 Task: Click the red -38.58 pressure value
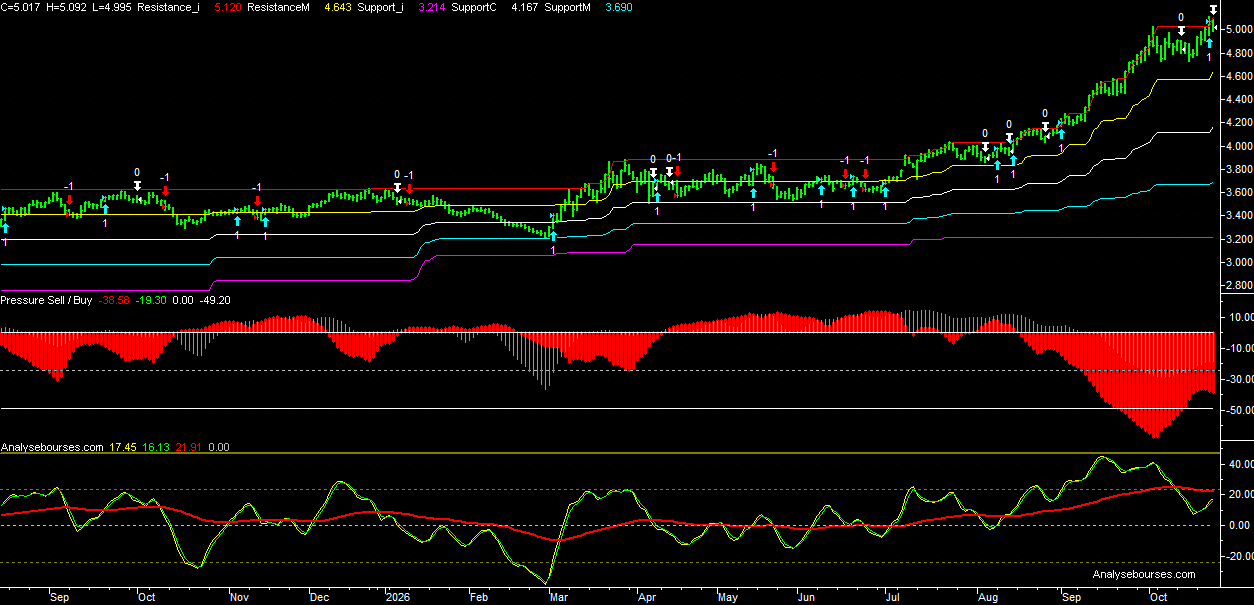coord(114,300)
